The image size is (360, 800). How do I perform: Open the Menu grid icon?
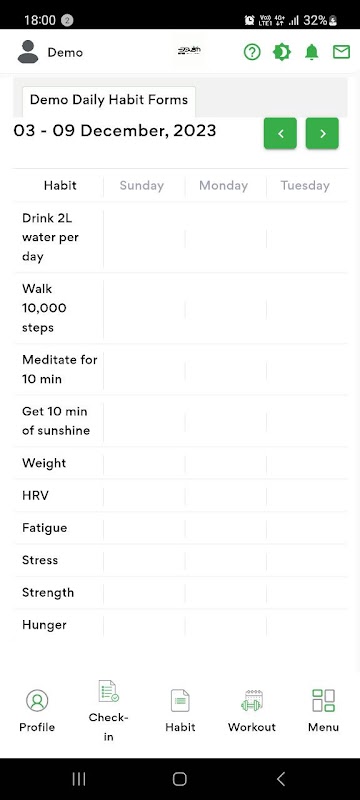click(x=323, y=701)
